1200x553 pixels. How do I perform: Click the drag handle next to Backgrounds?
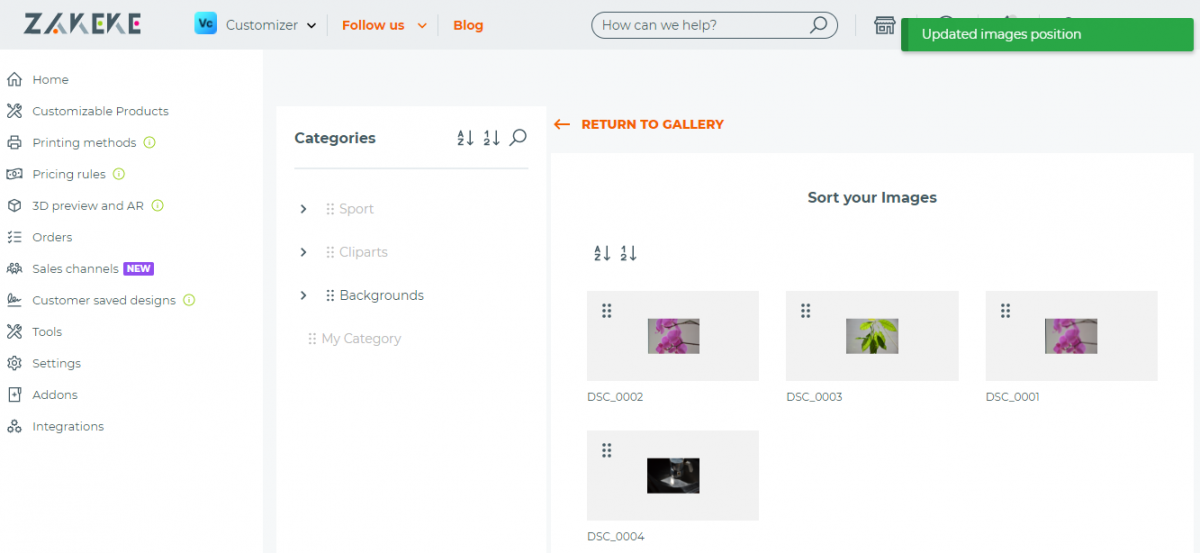coord(330,296)
